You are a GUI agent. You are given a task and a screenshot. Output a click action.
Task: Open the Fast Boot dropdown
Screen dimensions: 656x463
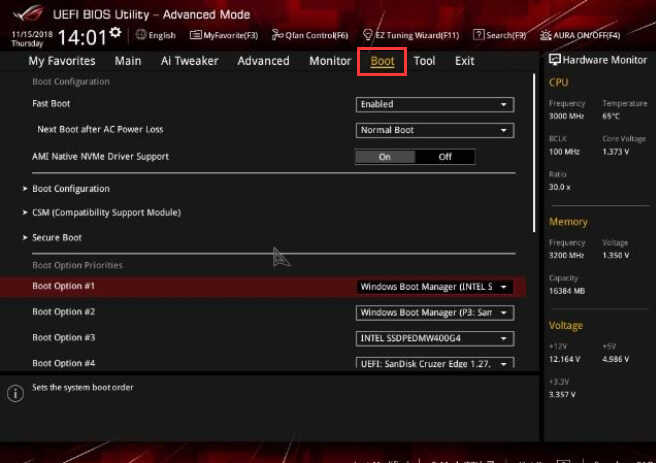pos(435,105)
